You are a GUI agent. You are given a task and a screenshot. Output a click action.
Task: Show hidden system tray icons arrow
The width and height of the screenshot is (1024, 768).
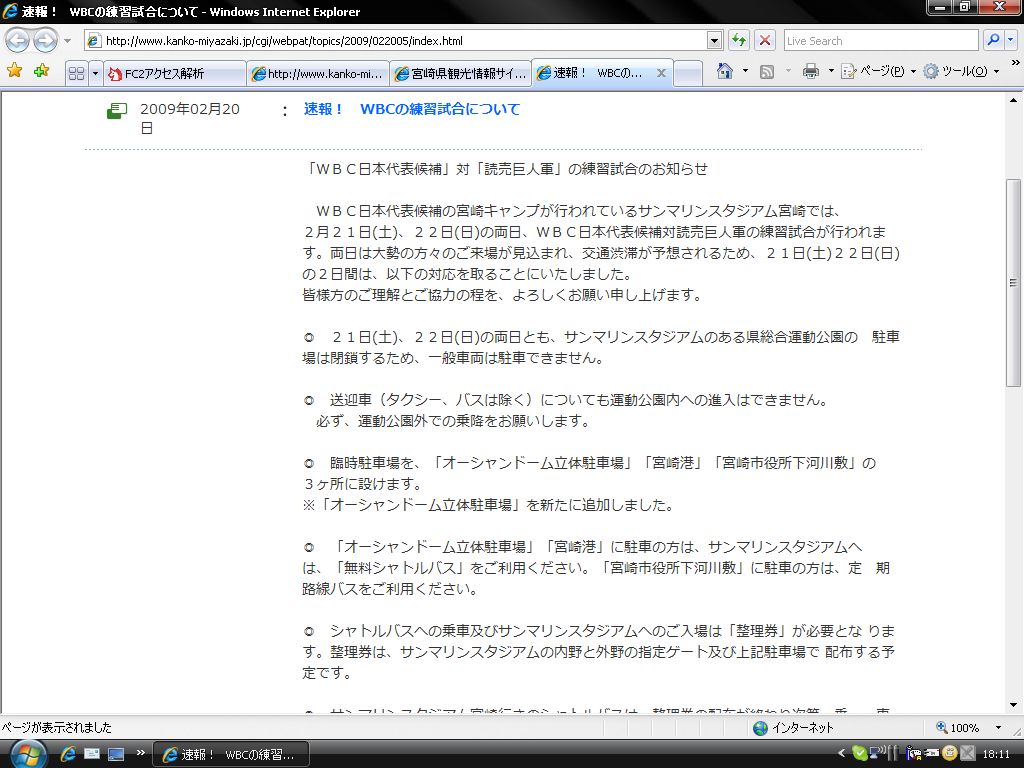point(842,754)
